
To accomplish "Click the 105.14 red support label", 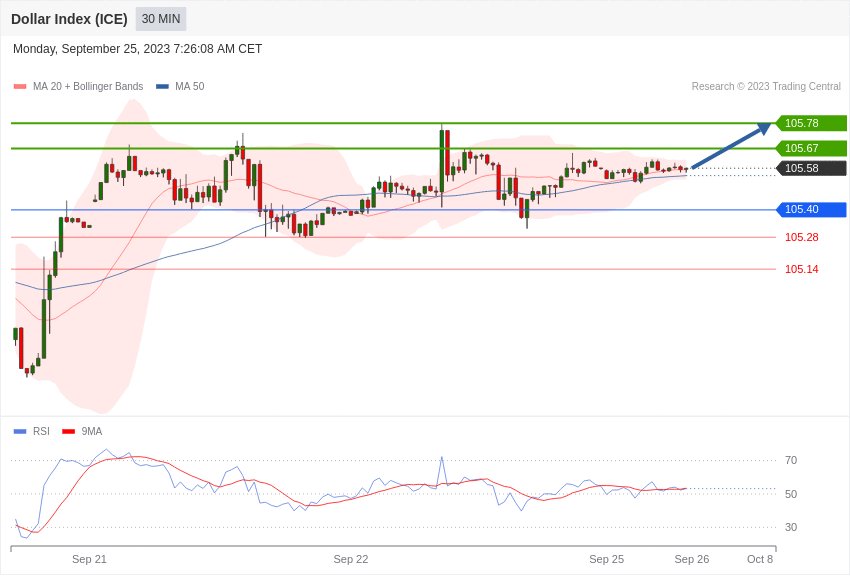I will (802, 269).
